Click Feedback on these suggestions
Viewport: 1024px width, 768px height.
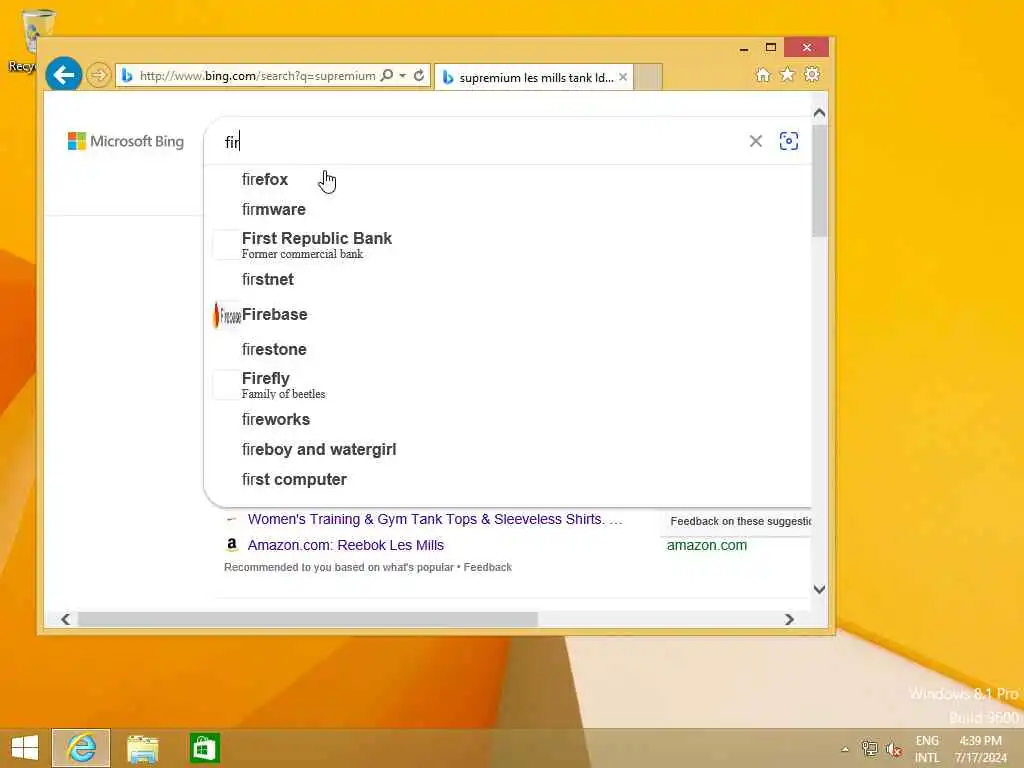741,521
